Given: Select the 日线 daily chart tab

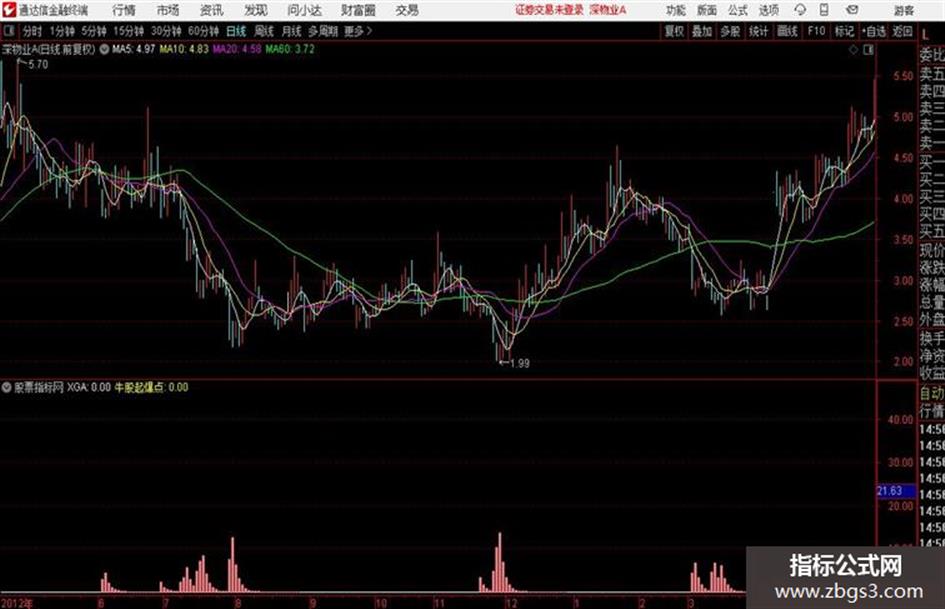Looking at the screenshot, I should coord(236,31).
